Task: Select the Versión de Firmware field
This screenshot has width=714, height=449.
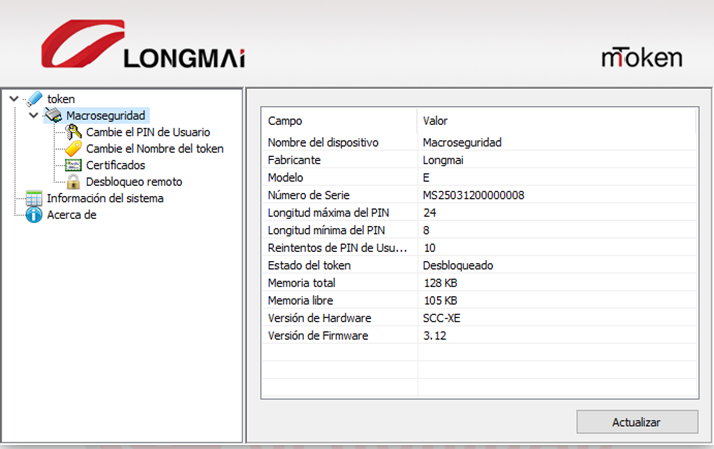Action: pos(318,336)
